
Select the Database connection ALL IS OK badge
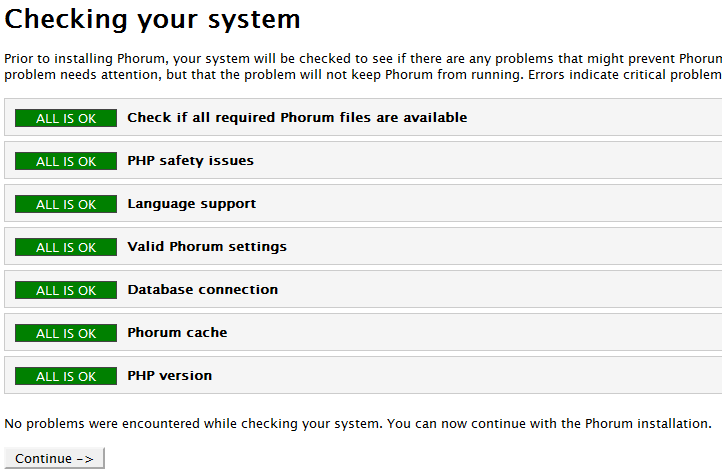[x=66, y=290]
